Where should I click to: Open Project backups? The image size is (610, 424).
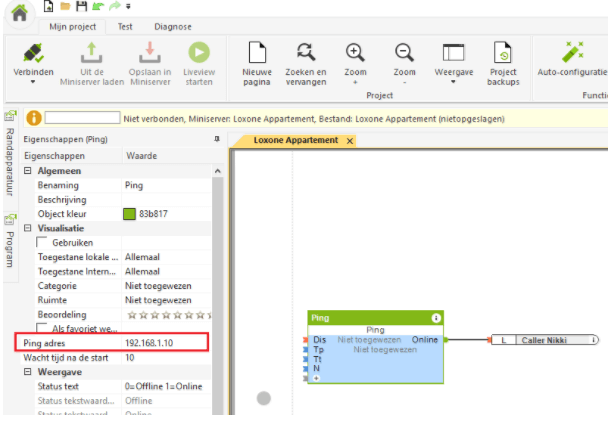pos(503,52)
